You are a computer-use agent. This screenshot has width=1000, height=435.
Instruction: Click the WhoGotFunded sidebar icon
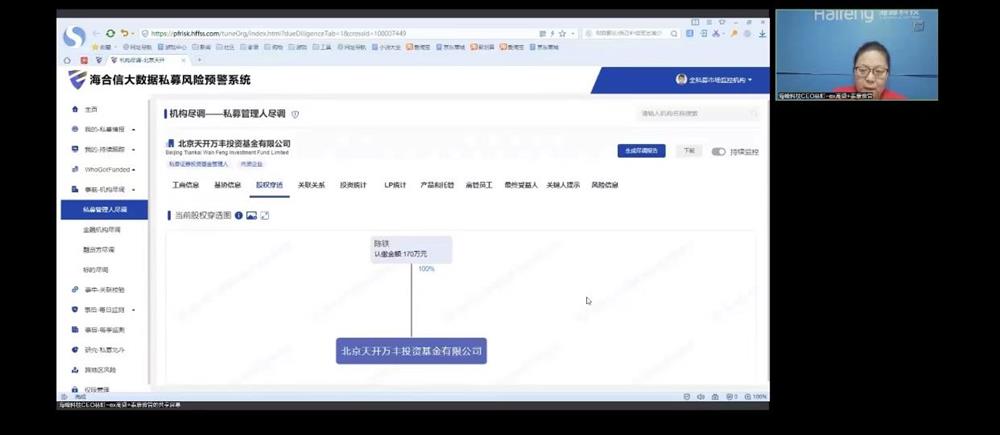click(75, 170)
